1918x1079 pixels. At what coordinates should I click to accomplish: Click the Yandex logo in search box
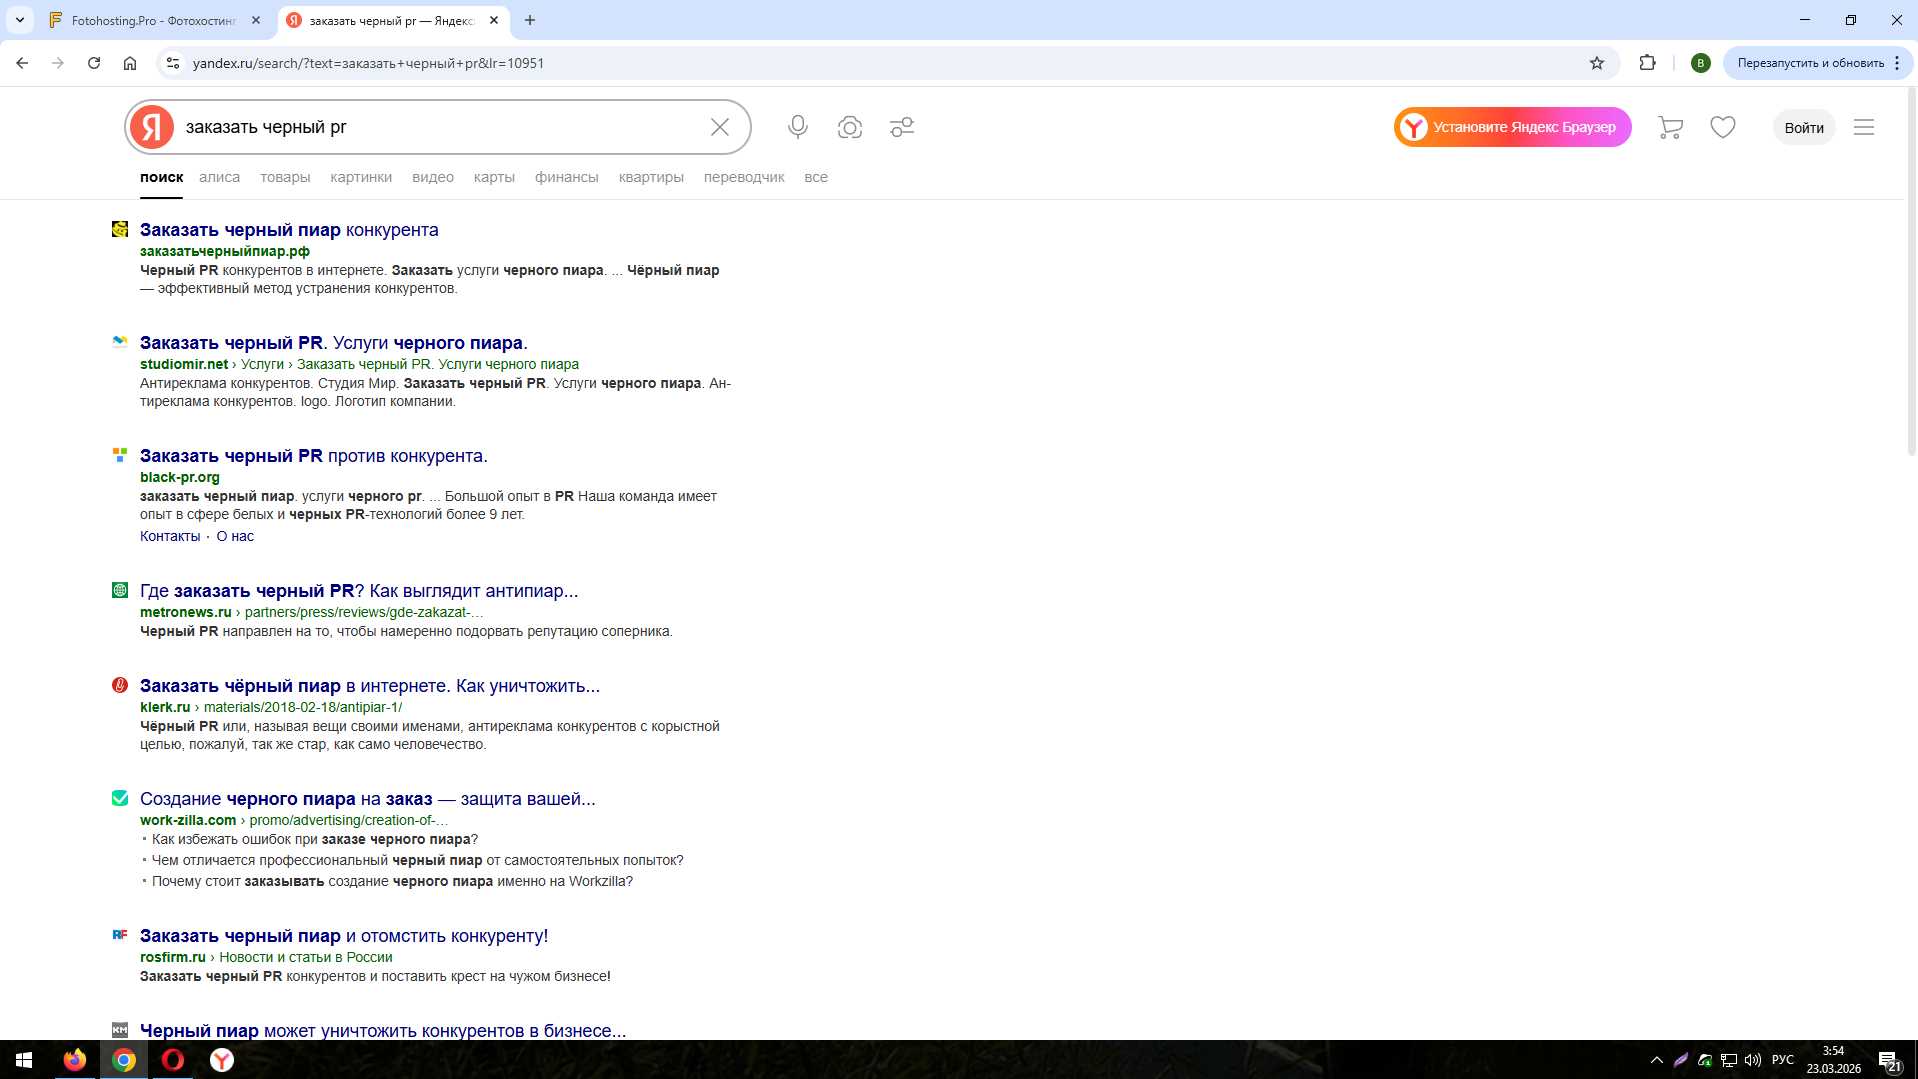tap(152, 127)
